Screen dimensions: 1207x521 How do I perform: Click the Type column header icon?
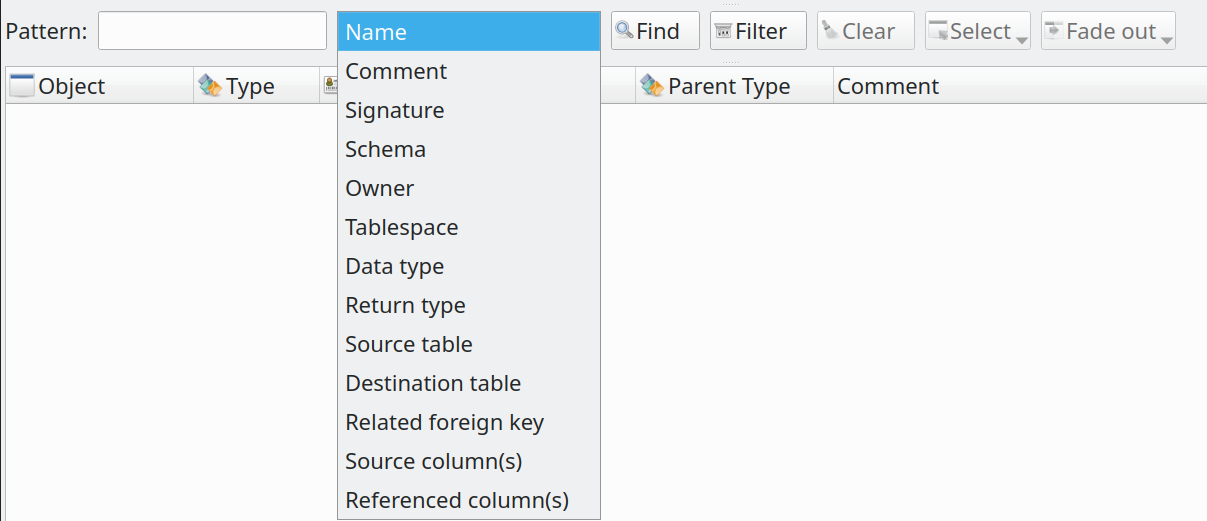[x=210, y=86]
